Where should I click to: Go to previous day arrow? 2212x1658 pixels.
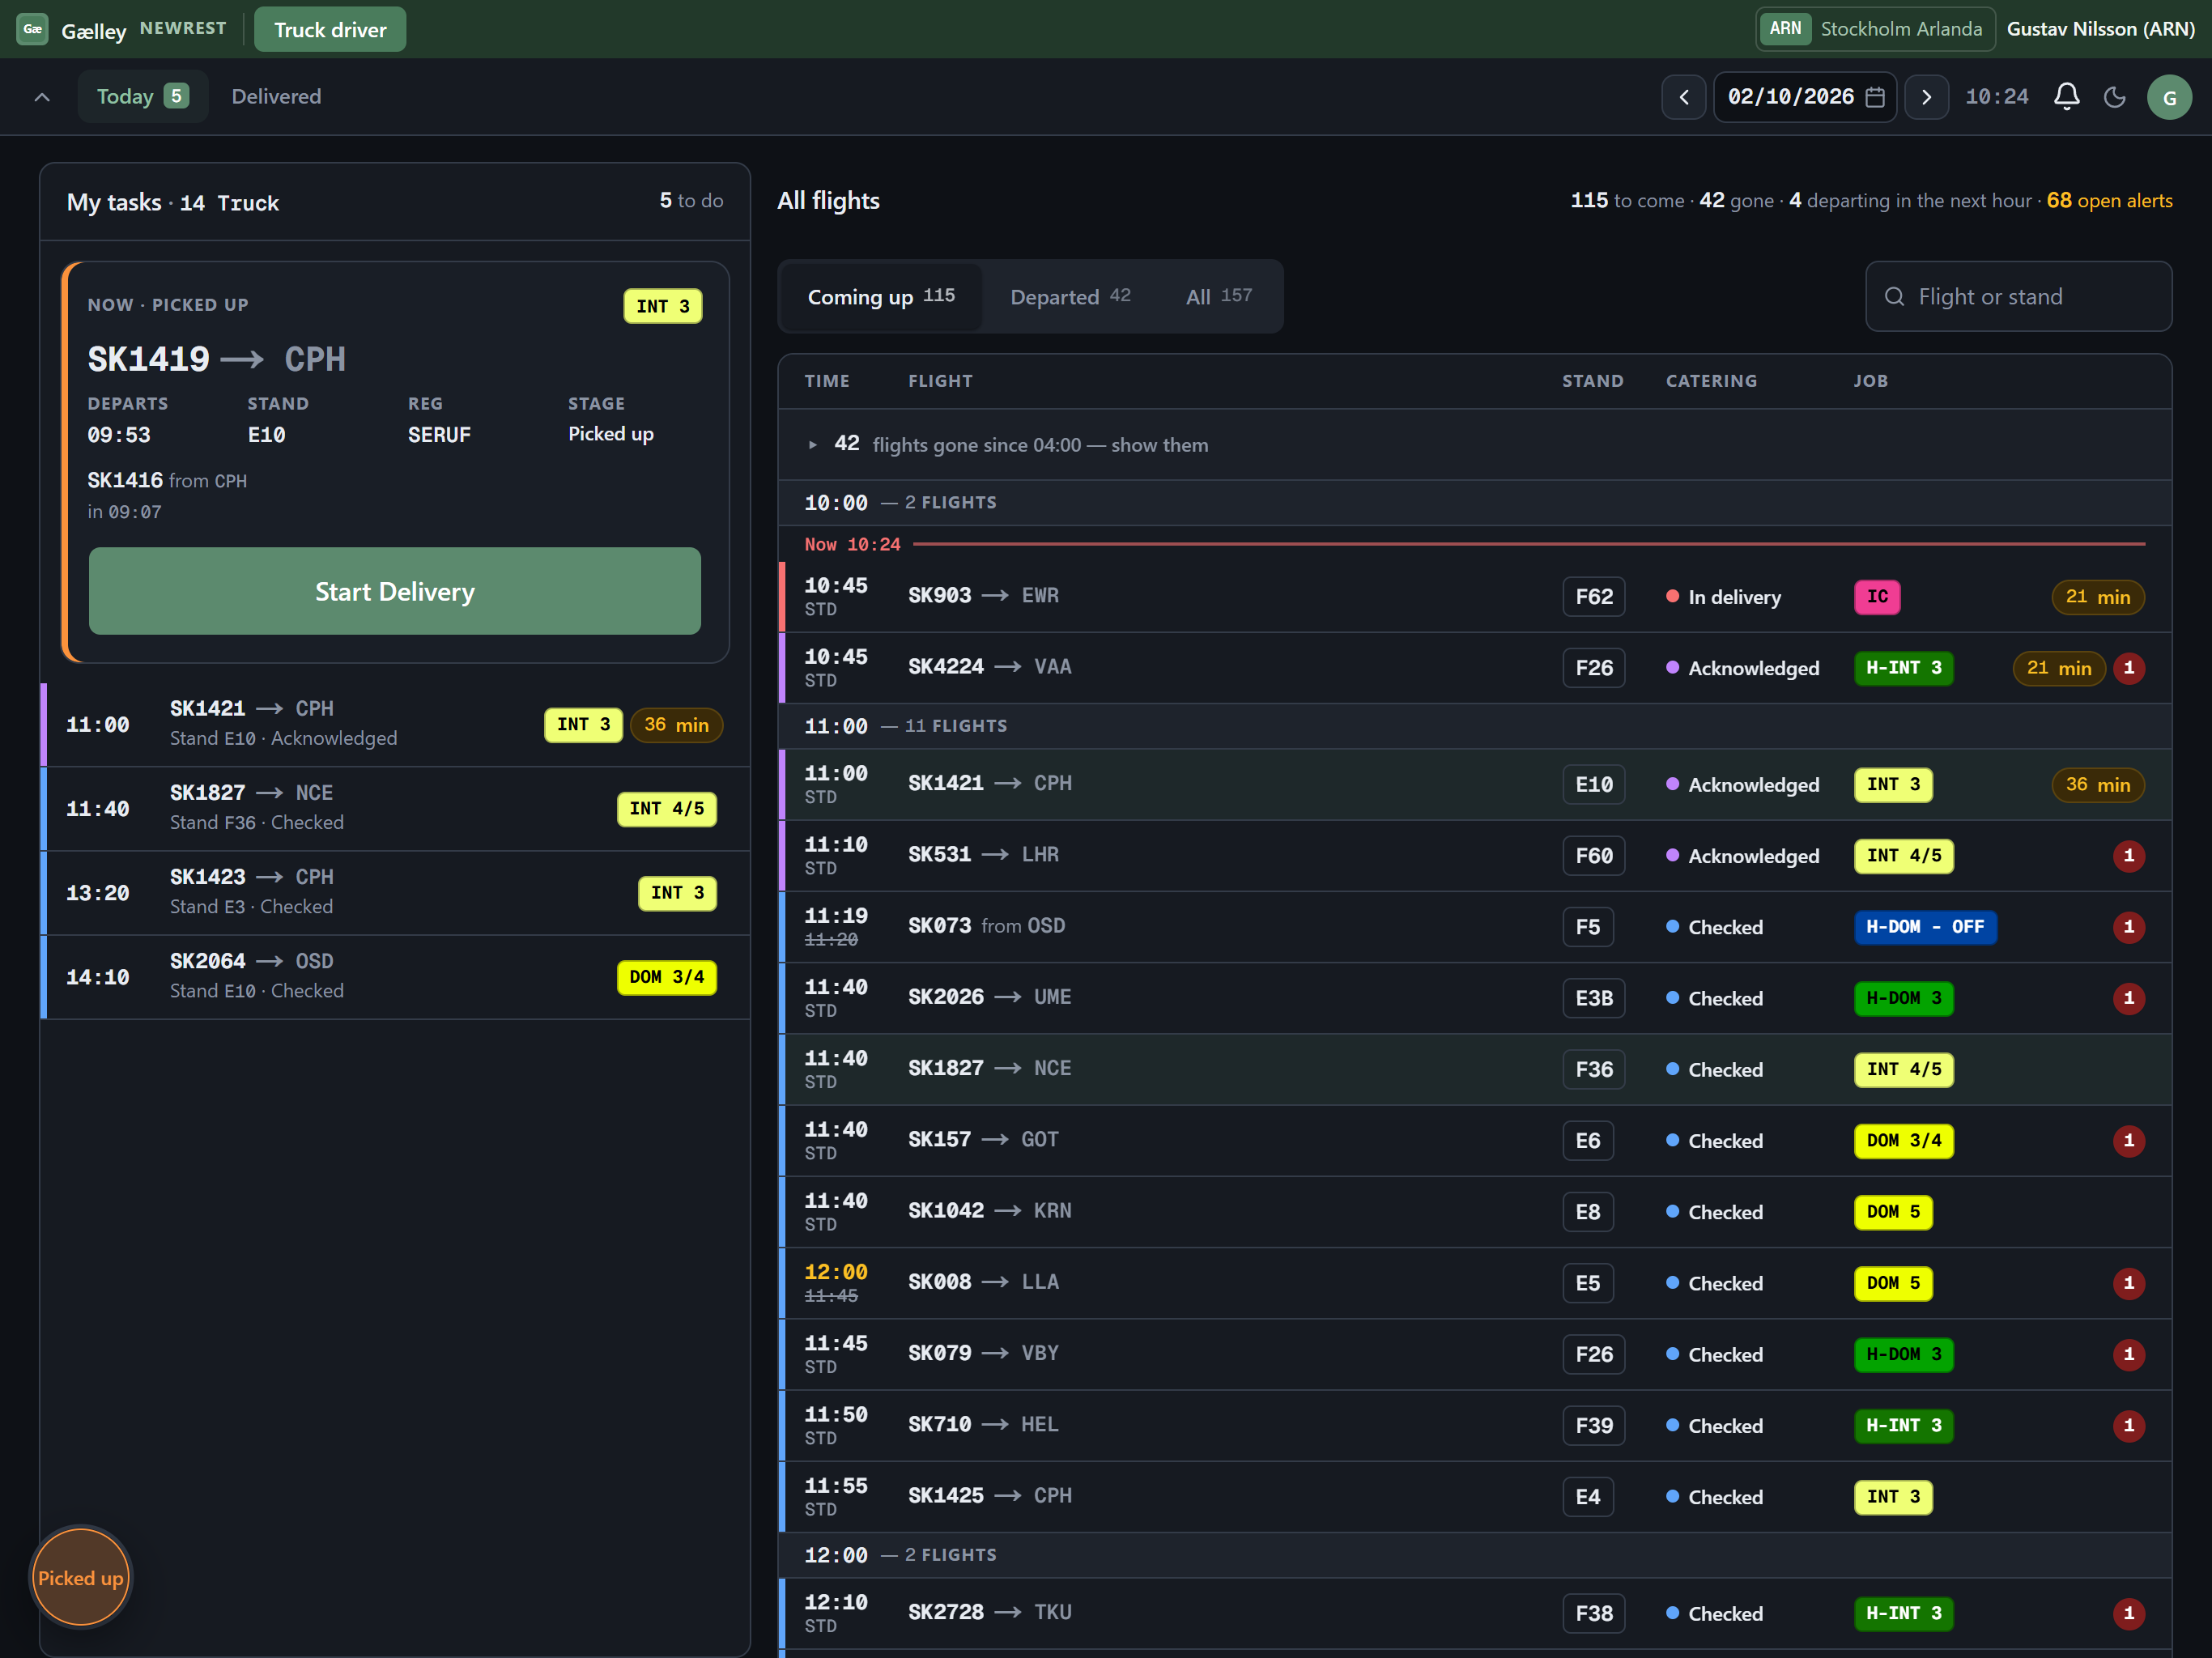[x=1684, y=97]
